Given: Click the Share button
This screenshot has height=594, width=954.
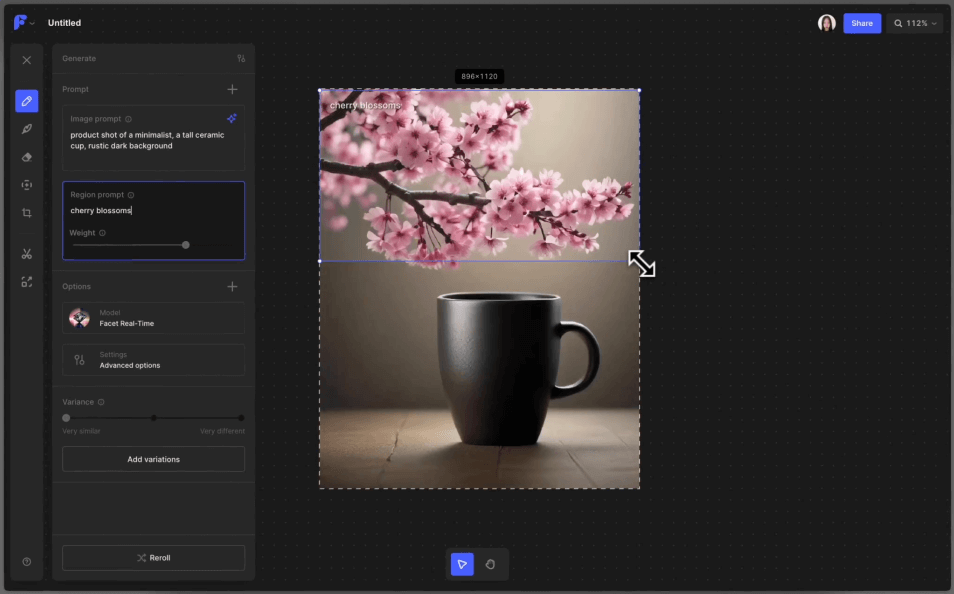Looking at the screenshot, I should [x=861, y=23].
